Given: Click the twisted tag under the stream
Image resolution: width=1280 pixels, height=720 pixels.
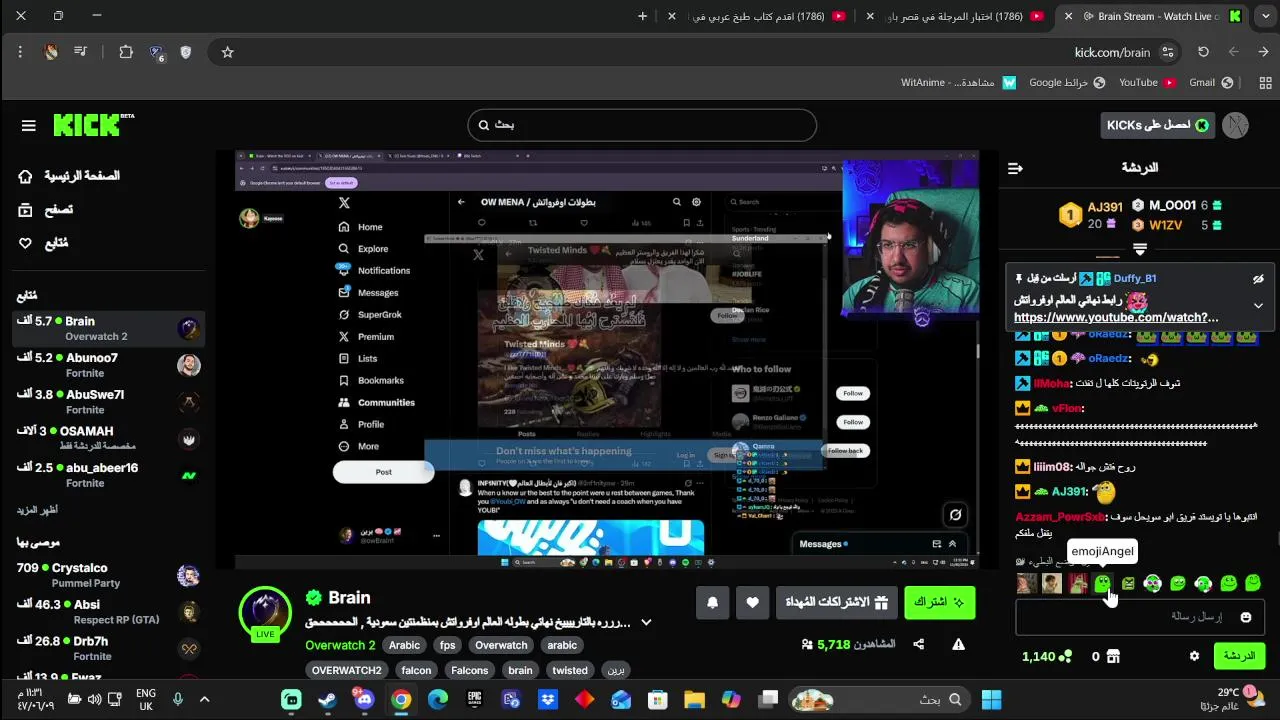Looking at the screenshot, I should pos(570,670).
